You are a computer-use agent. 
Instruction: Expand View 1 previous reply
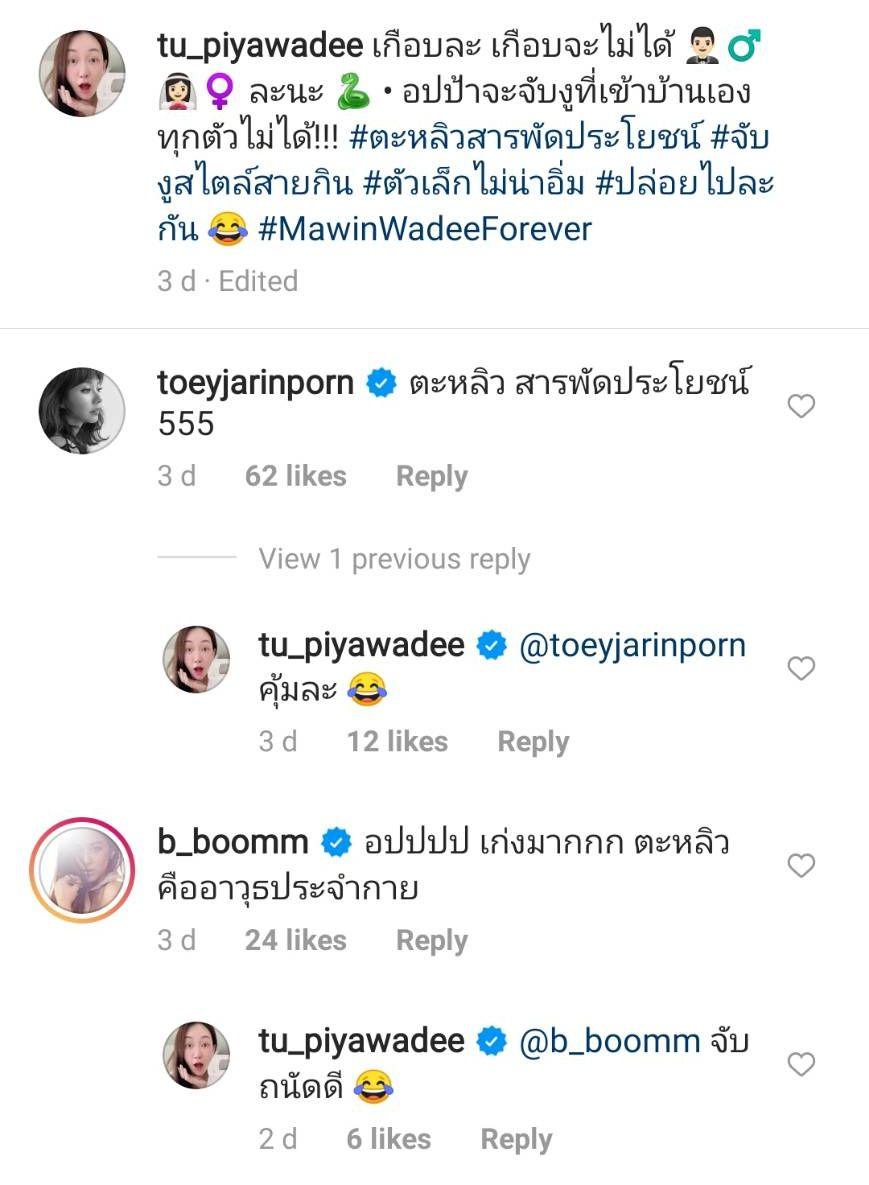pyautogui.click(x=394, y=559)
